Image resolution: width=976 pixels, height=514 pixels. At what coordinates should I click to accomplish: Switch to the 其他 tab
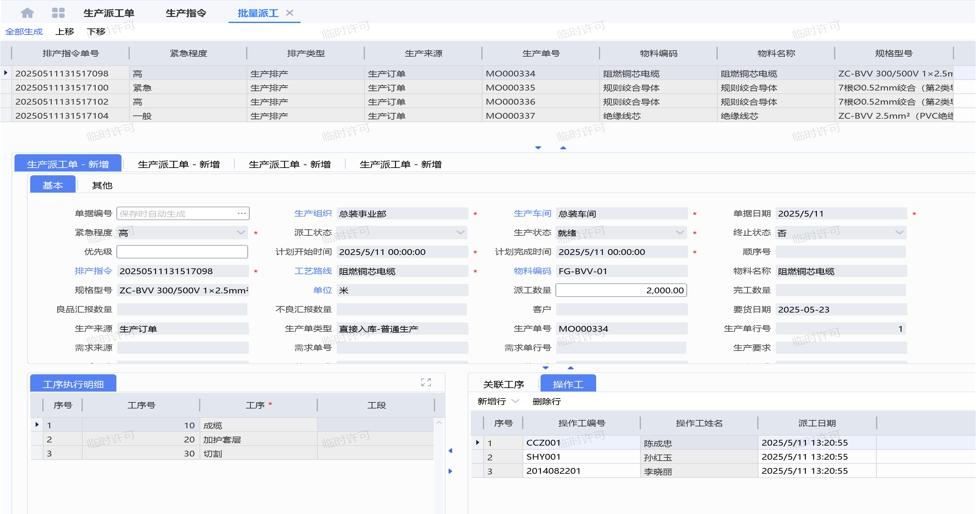102,185
